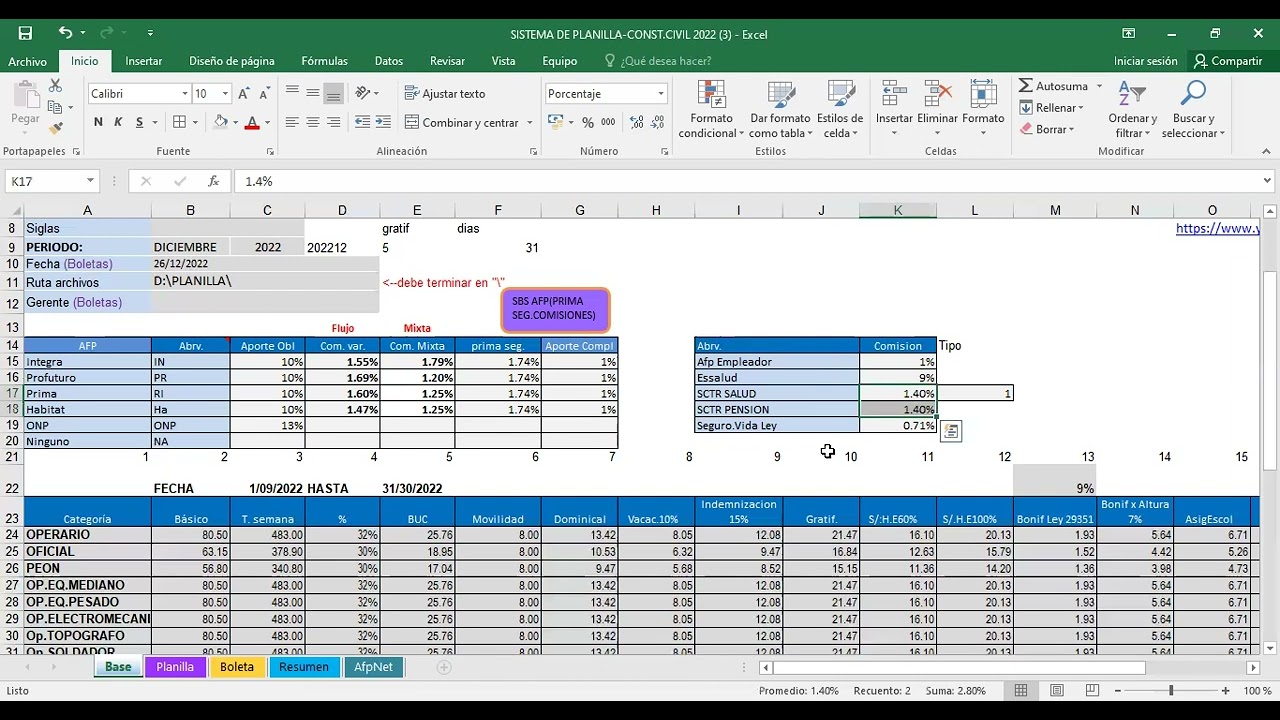Screen dimensions: 1280x720
Task: Open Ordenar y filtrar menu
Action: click(x=1132, y=110)
